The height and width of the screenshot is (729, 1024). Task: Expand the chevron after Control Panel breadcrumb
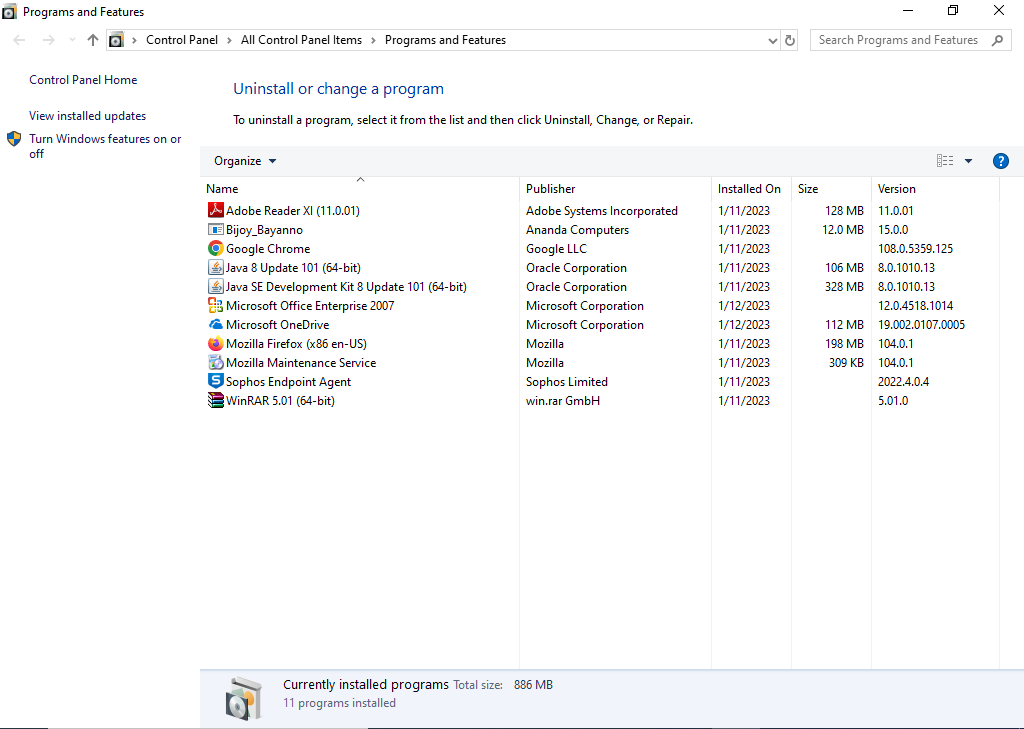point(229,40)
